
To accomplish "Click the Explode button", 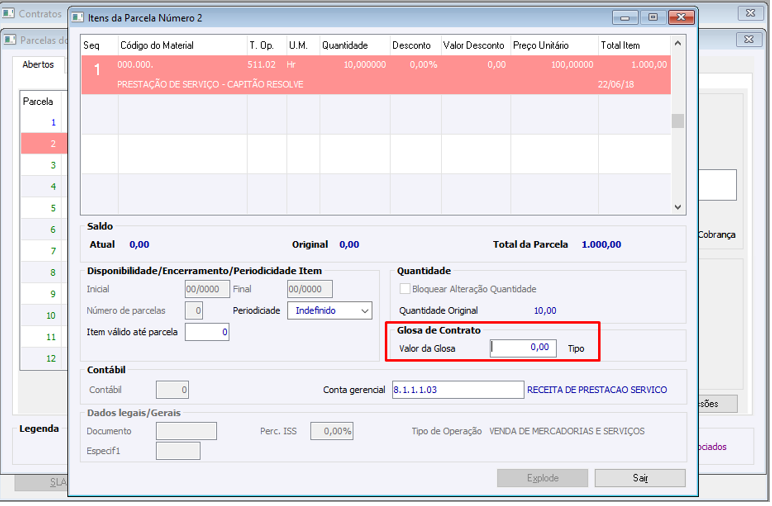I will click(x=543, y=478).
